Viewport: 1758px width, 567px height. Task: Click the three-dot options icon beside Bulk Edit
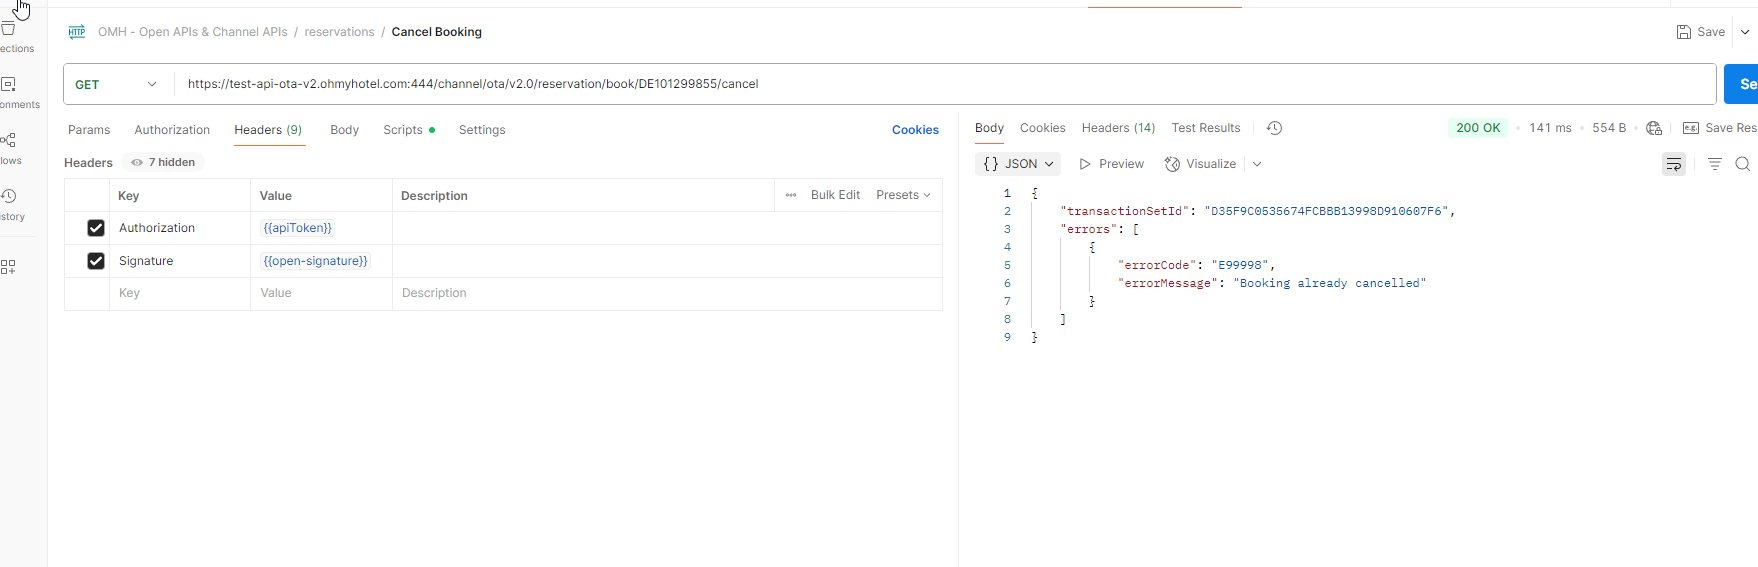(x=791, y=195)
